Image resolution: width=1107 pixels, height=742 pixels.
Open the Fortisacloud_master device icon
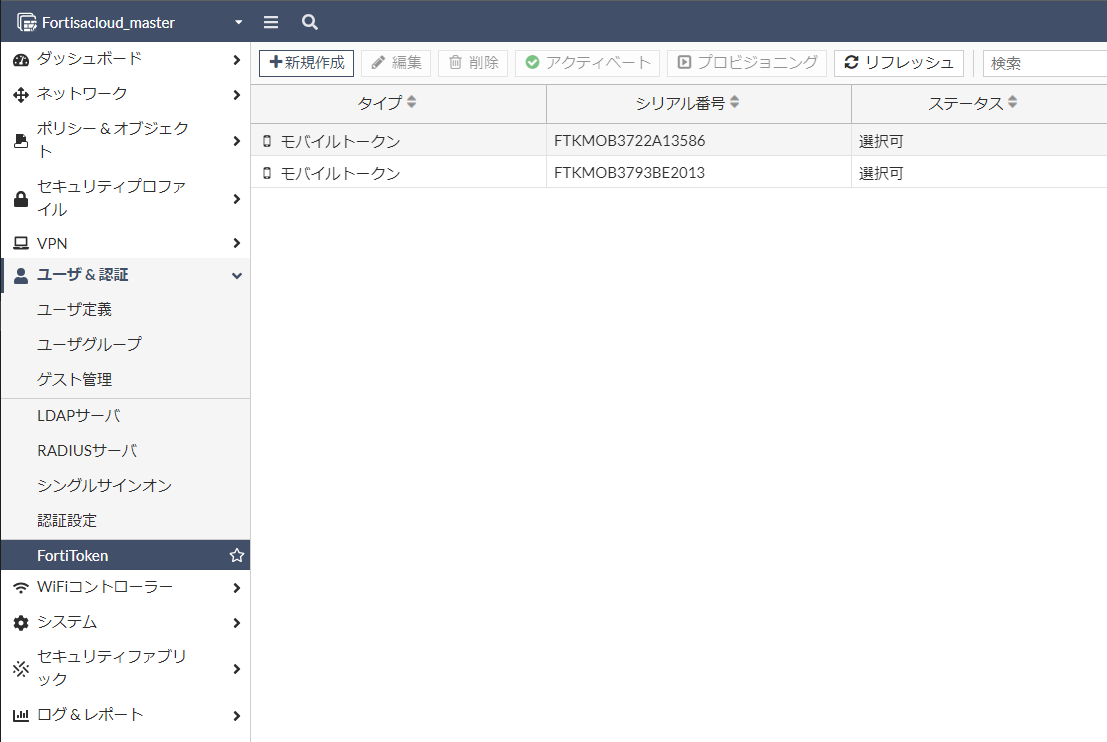pyautogui.click(x=27, y=23)
